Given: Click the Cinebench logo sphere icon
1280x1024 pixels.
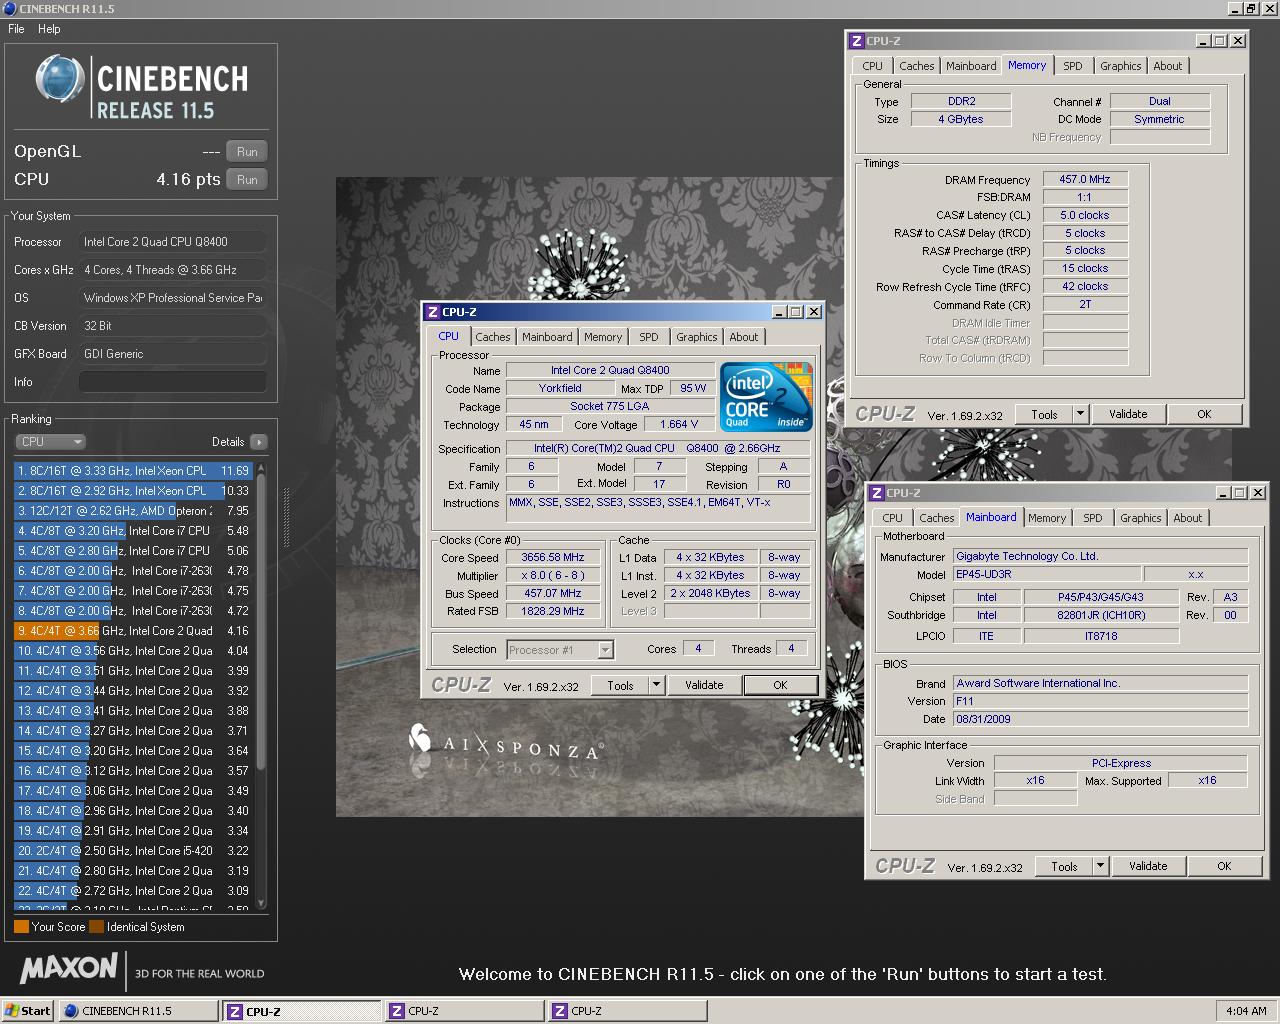Looking at the screenshot, I should tap(58, 78).
